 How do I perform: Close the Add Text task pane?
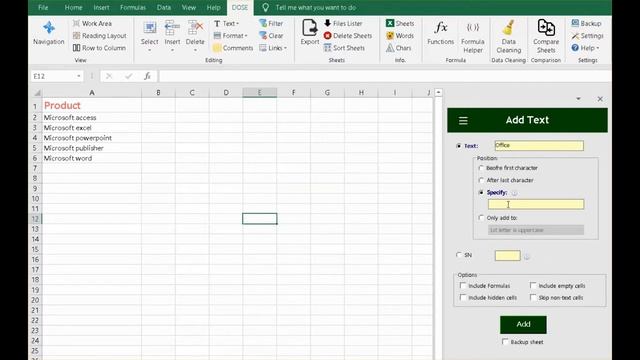[600, 99]
